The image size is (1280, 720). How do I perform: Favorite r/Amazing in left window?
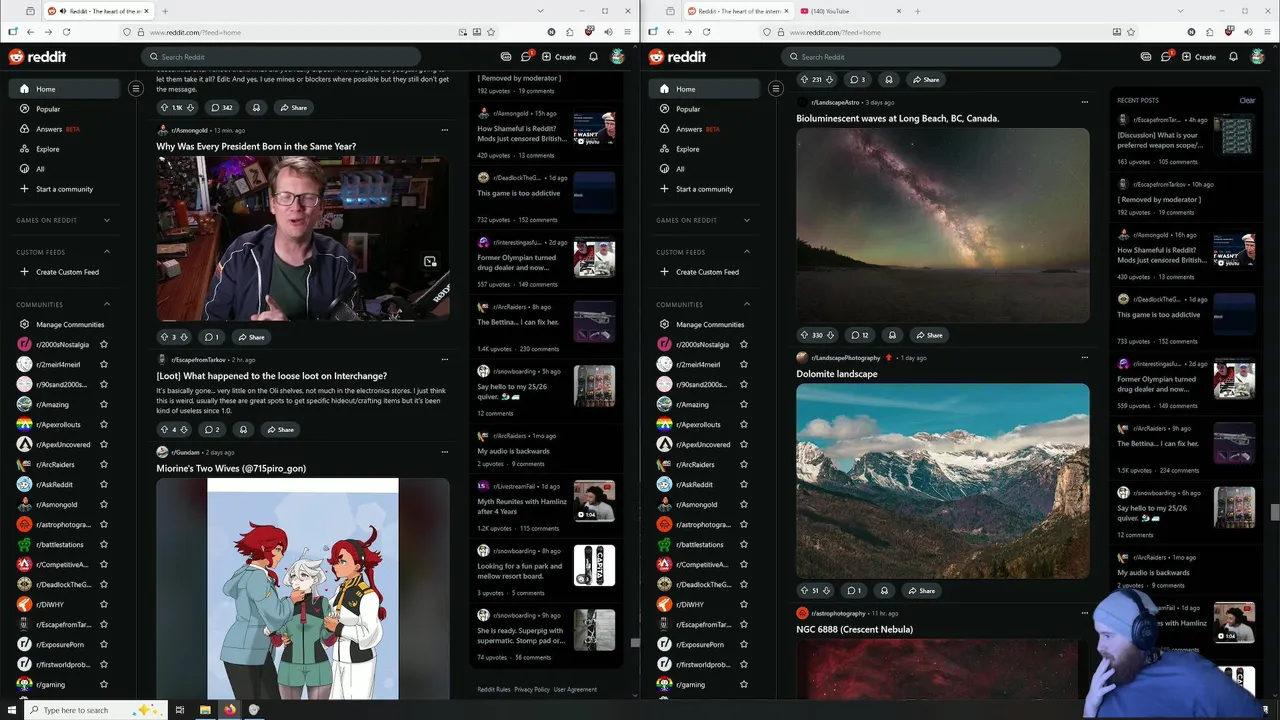click(103, 405)
